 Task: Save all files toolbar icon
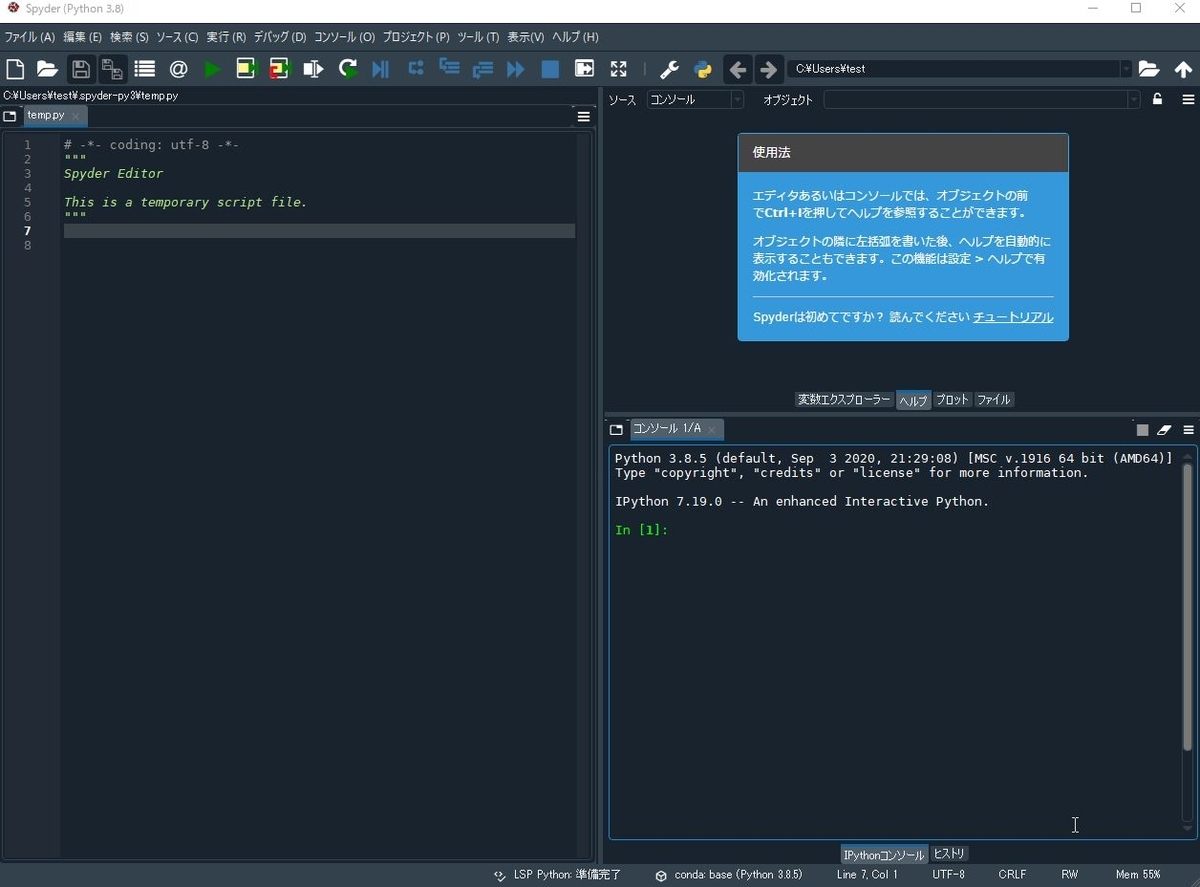click(x=112, y=69)
